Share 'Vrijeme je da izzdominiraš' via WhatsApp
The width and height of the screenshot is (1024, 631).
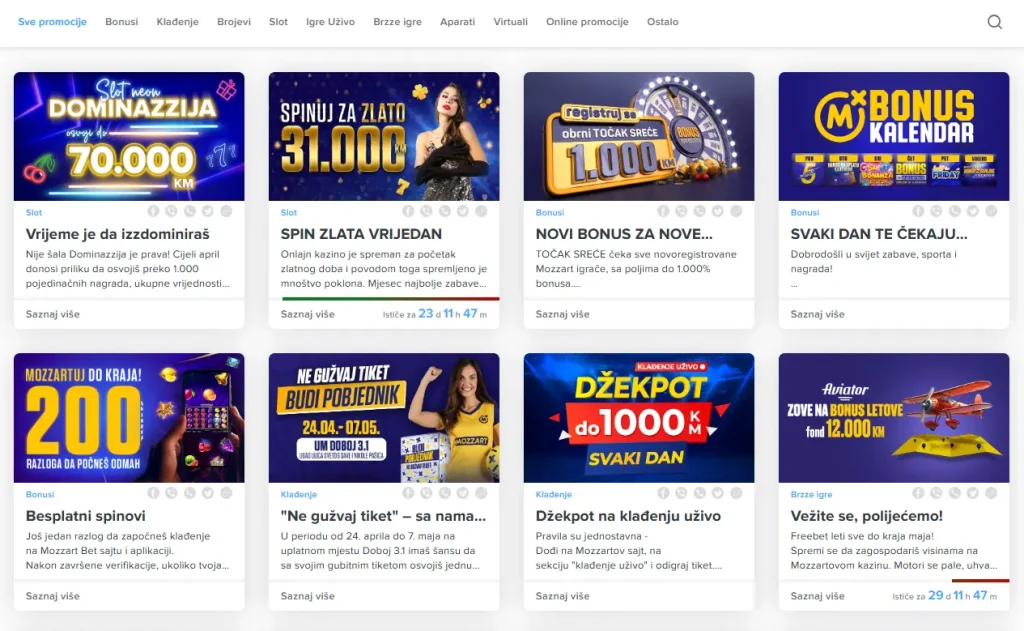tap(189, 211)
